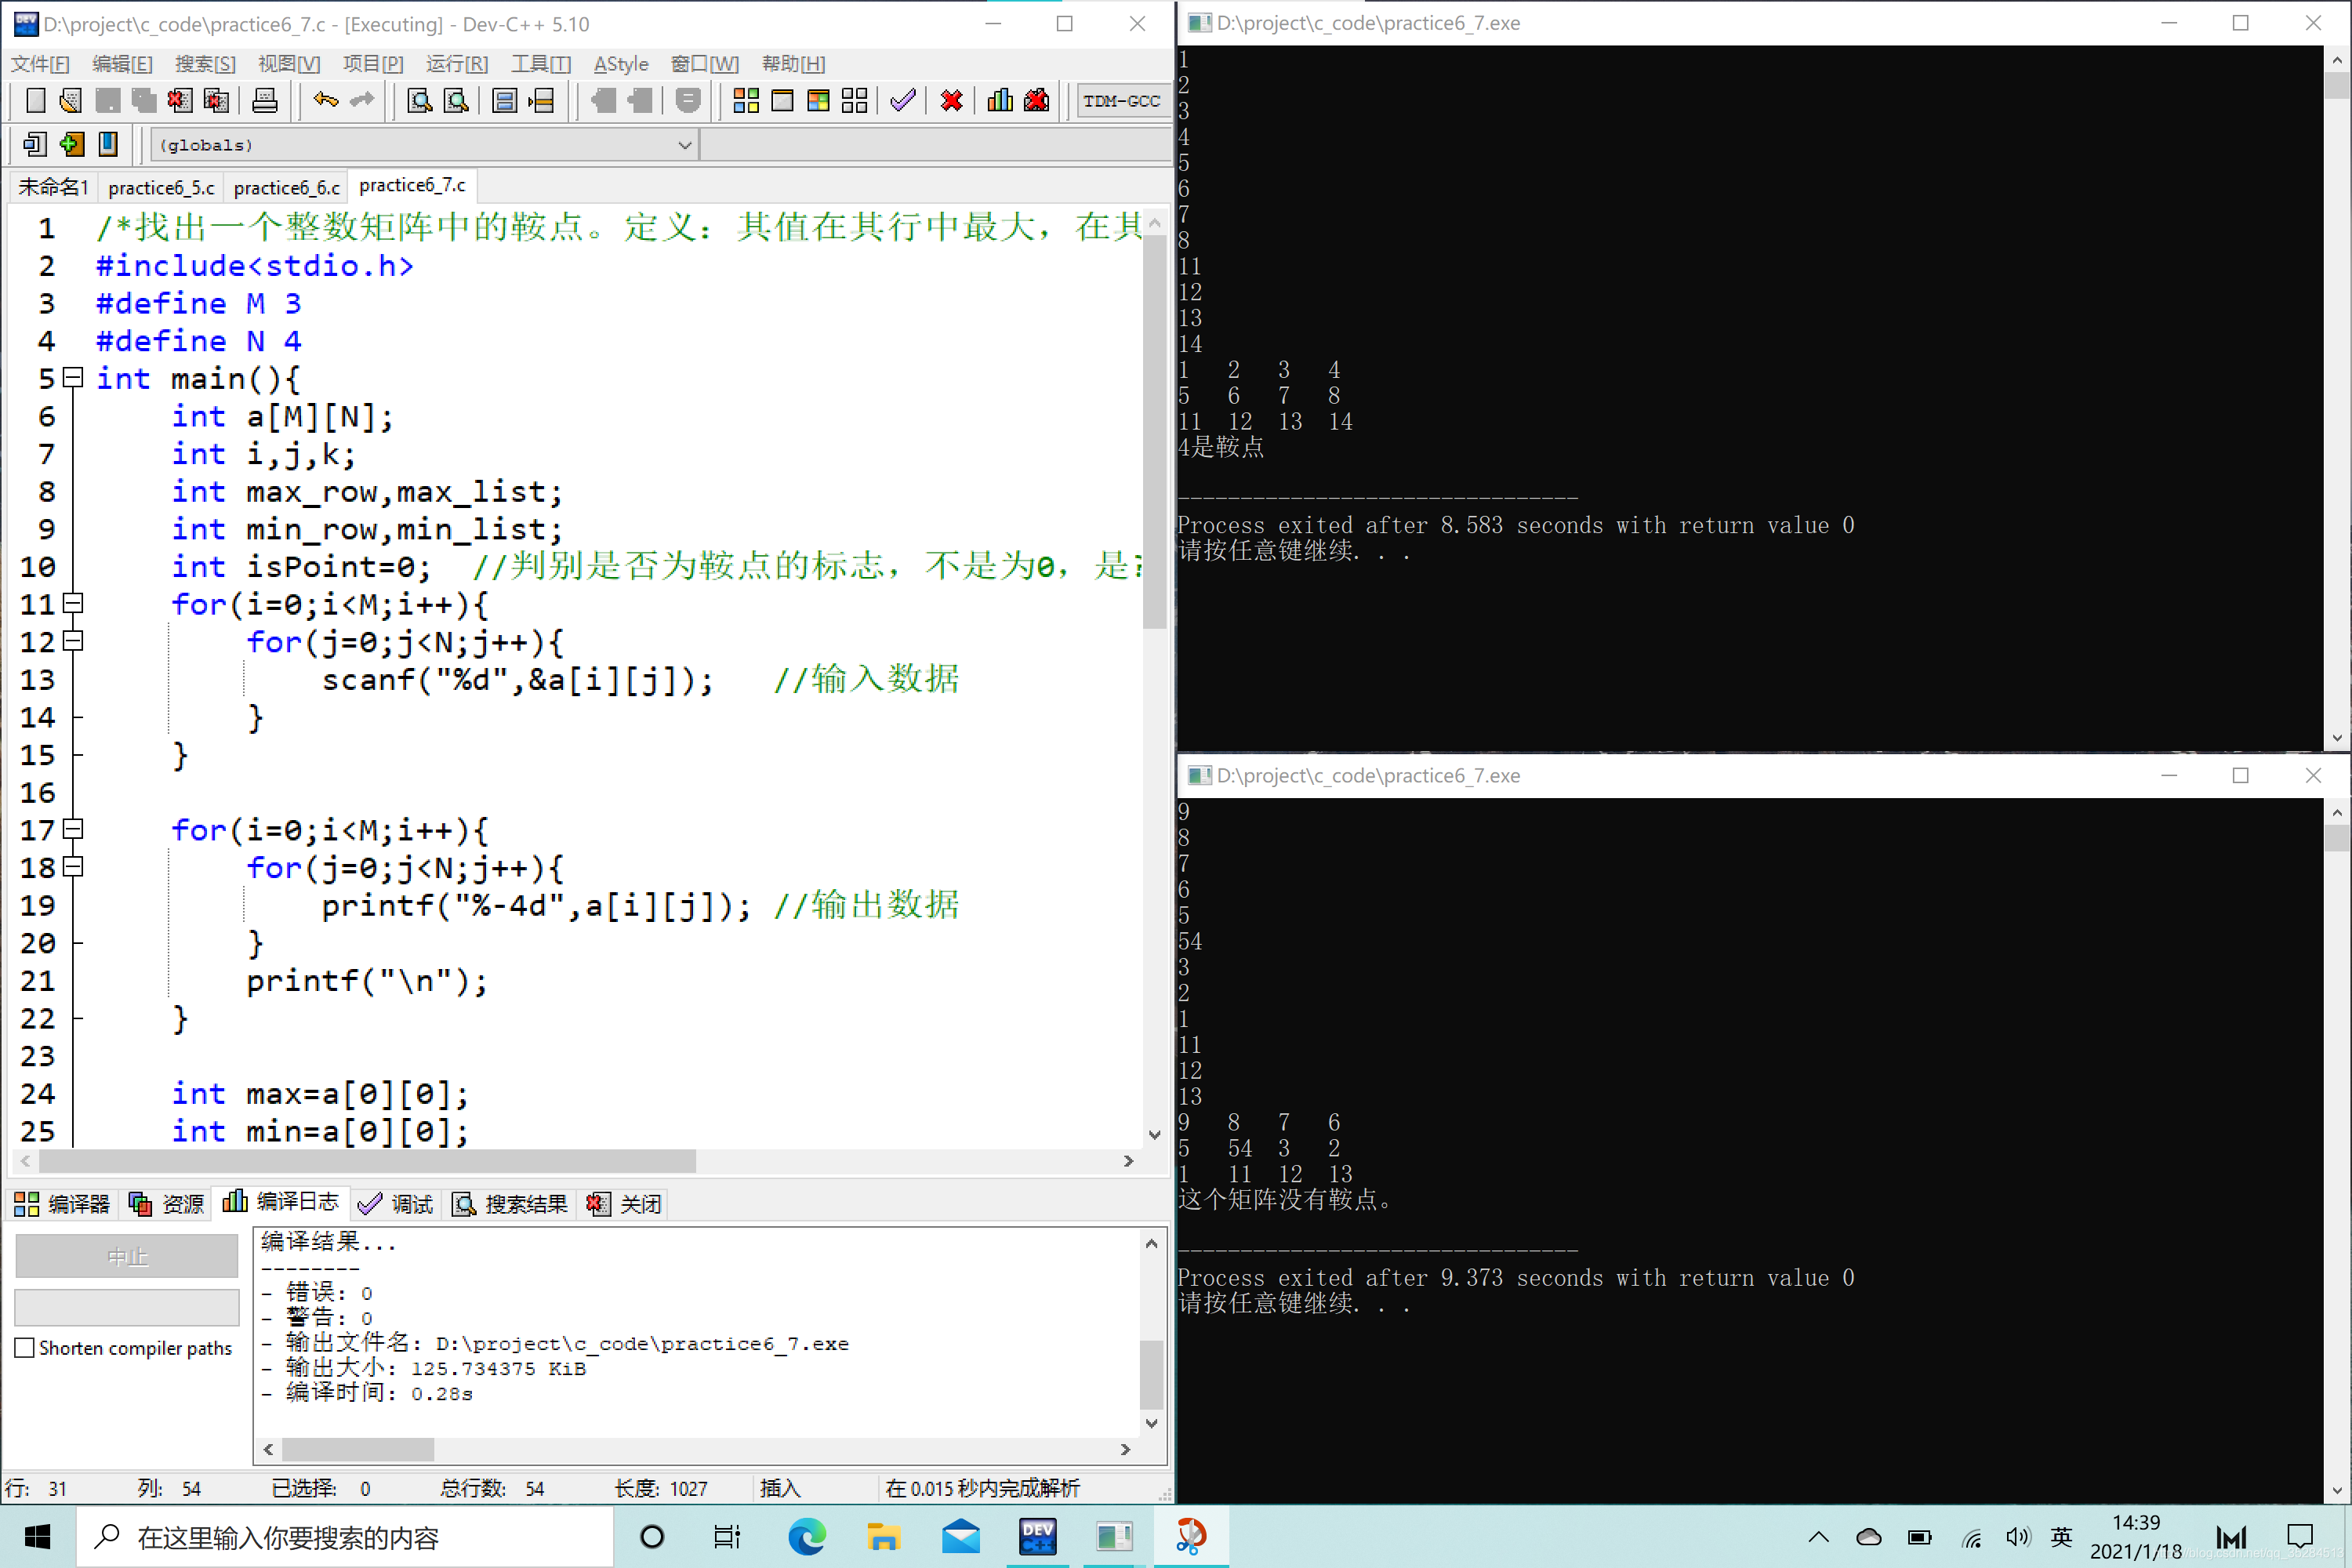Viewport: 2352px width, 1568px height.
Task: Show hidden system tray icons chevron
Action: click(1818, 1537)
